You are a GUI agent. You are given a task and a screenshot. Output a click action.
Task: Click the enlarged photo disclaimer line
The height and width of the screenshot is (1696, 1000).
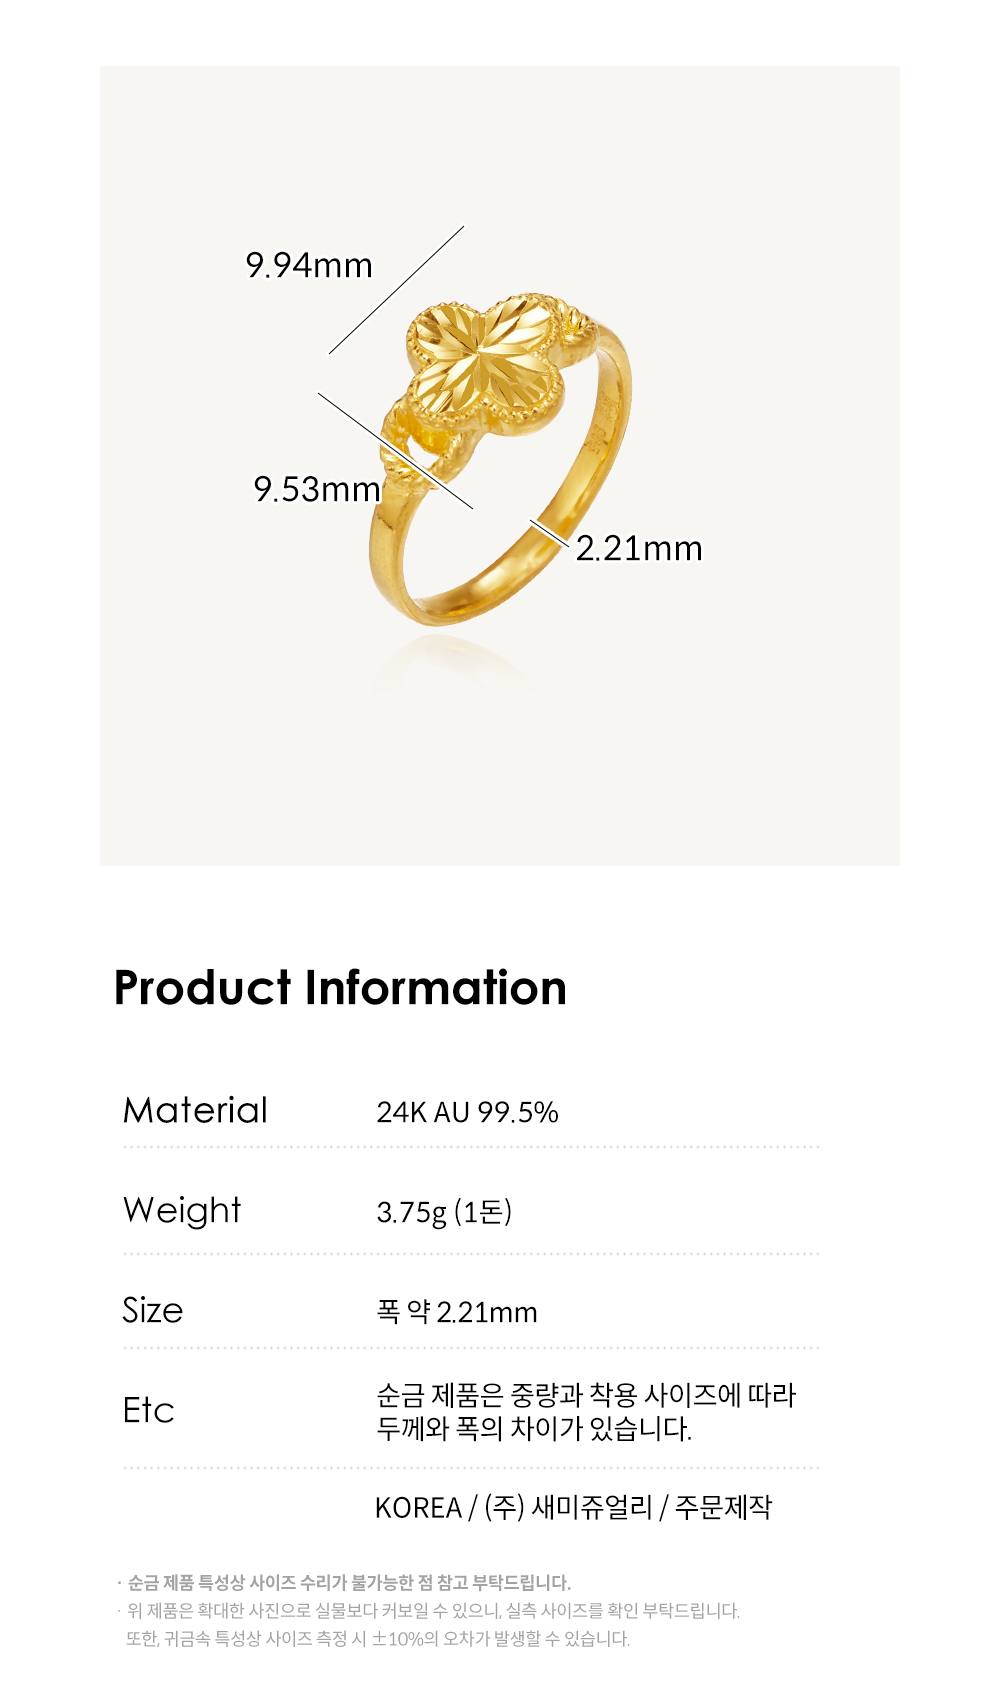pos(430,1611)
